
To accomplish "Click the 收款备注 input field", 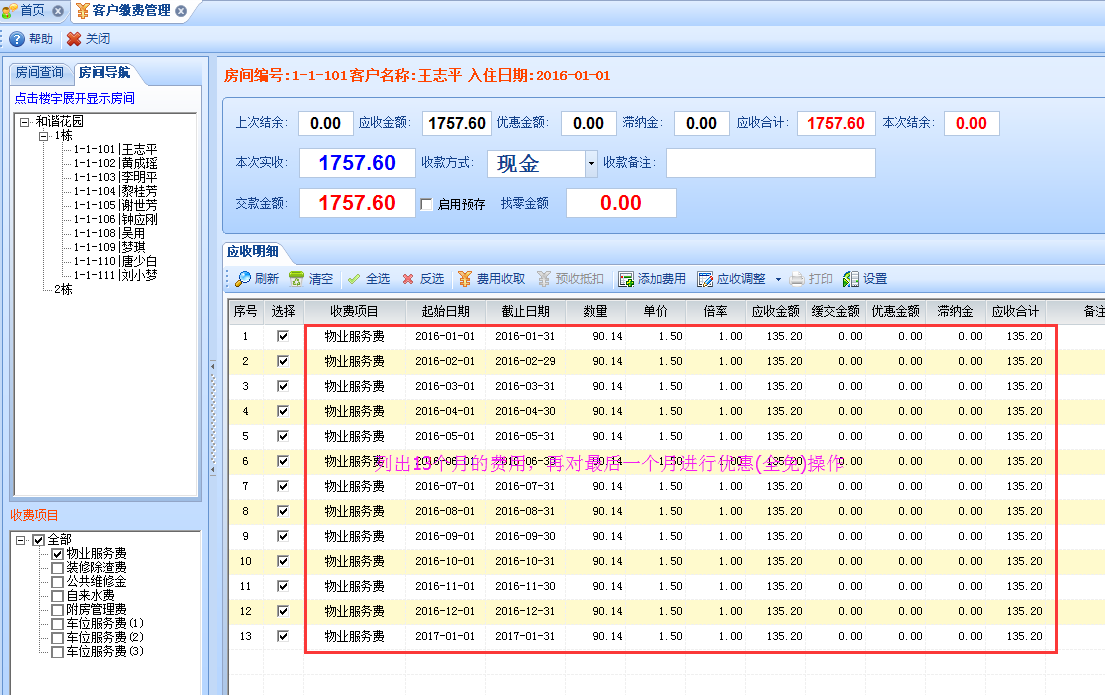I will point(771,164).
